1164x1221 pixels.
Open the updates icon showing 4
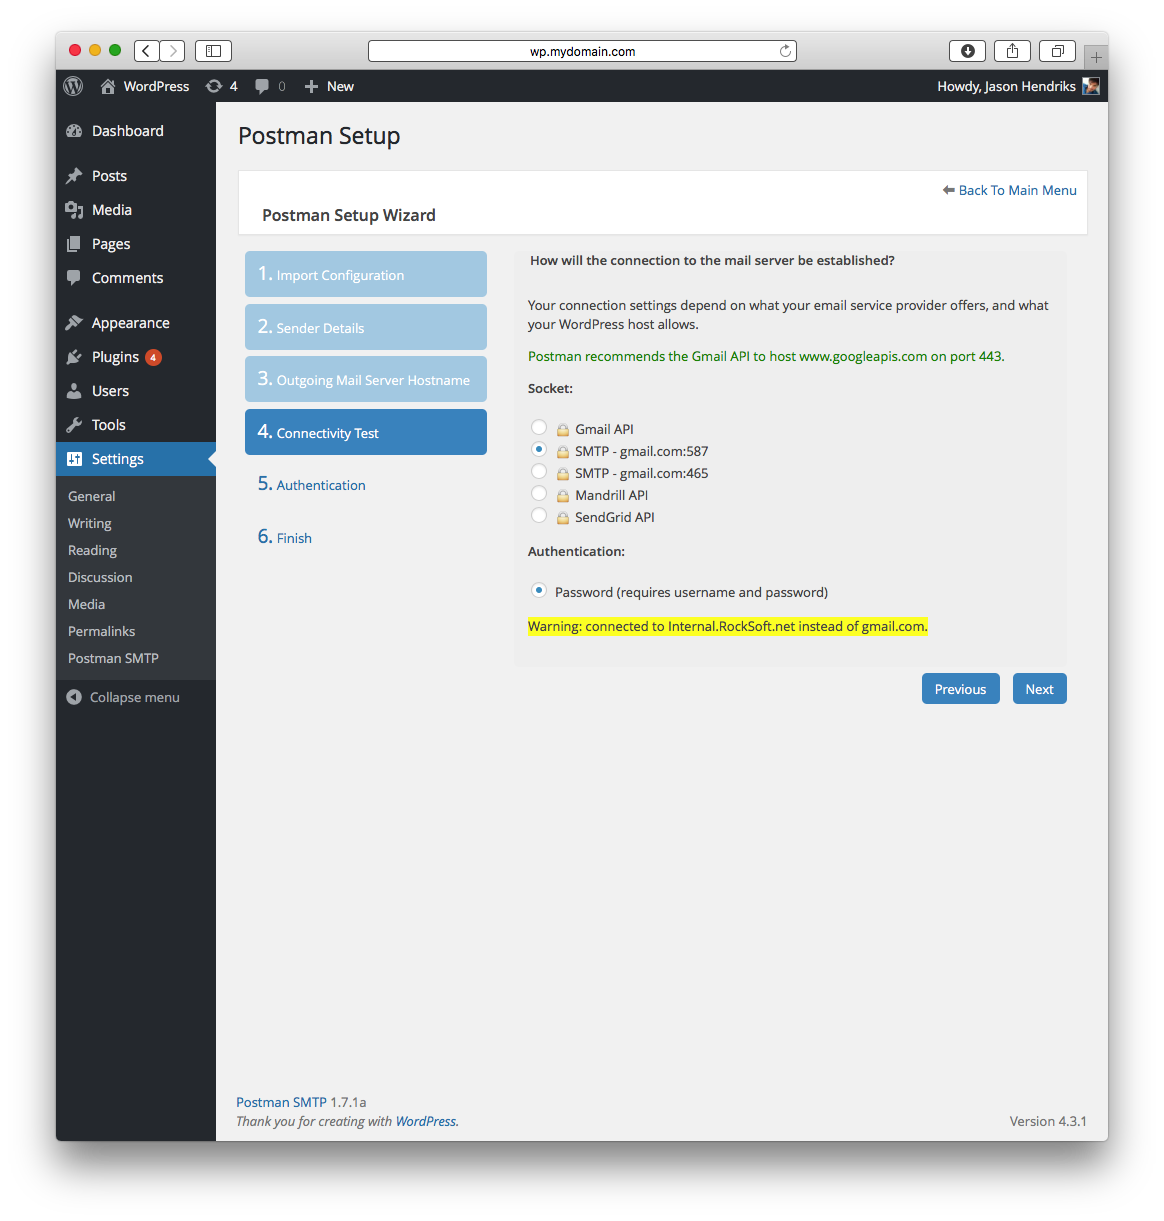tap(214, 86)
